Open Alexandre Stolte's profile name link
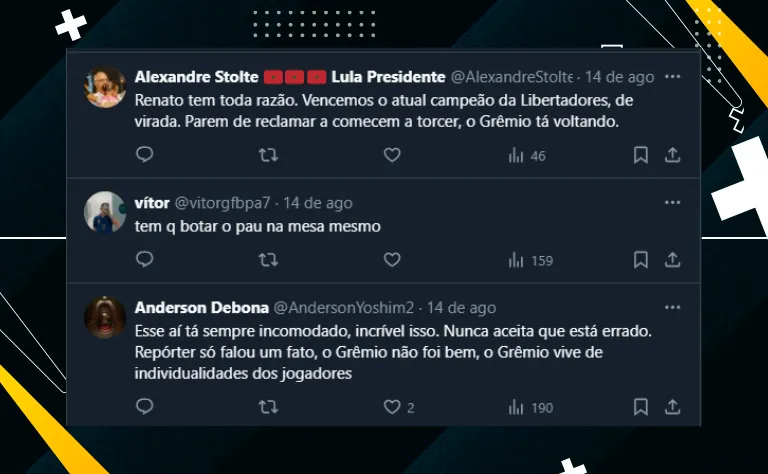The image size is (768, 474). tap(195, 77)
